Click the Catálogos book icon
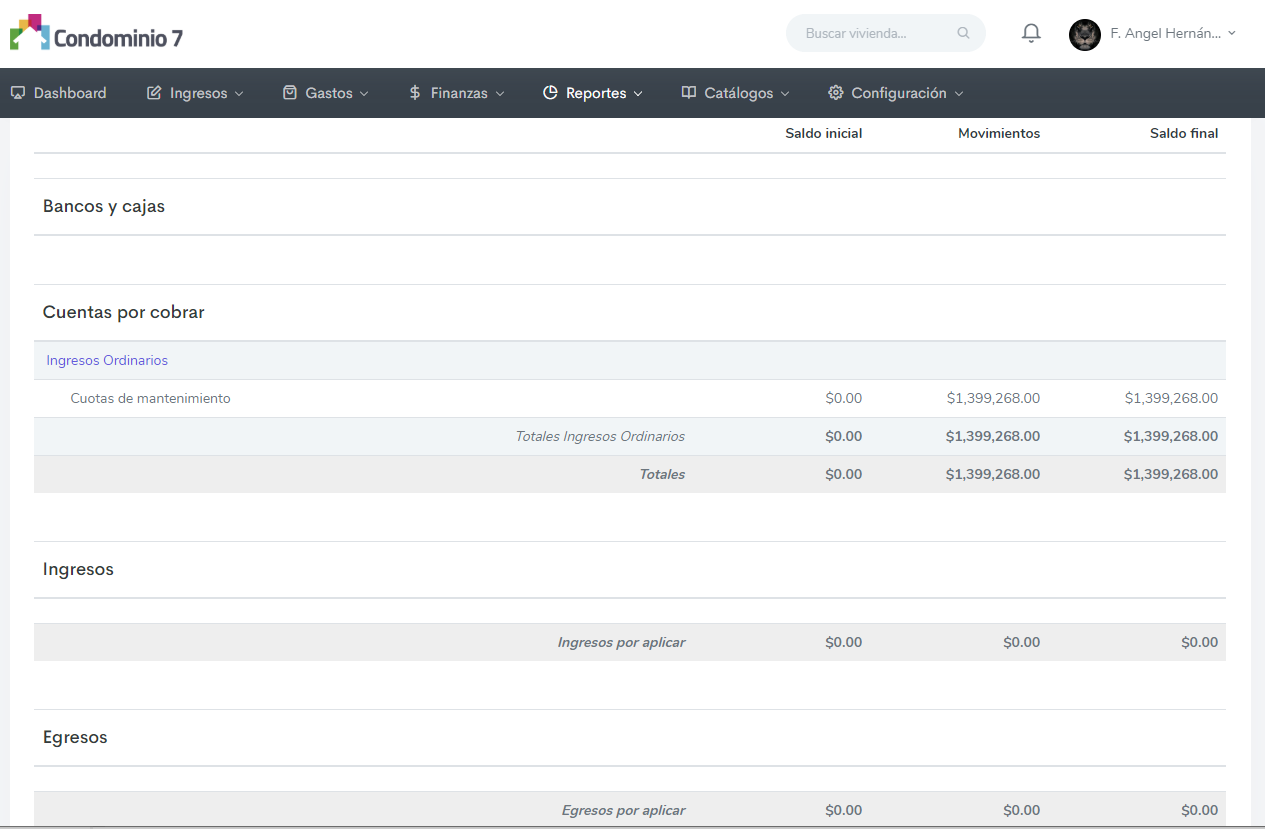 689,93
